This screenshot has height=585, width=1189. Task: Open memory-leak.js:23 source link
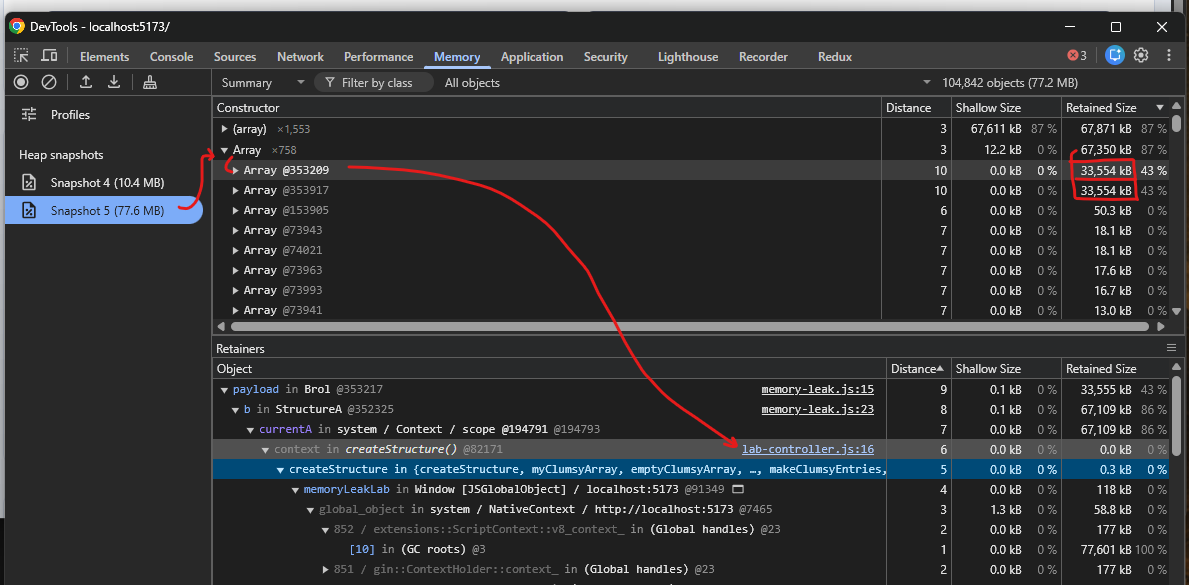(x=817, y=409)
